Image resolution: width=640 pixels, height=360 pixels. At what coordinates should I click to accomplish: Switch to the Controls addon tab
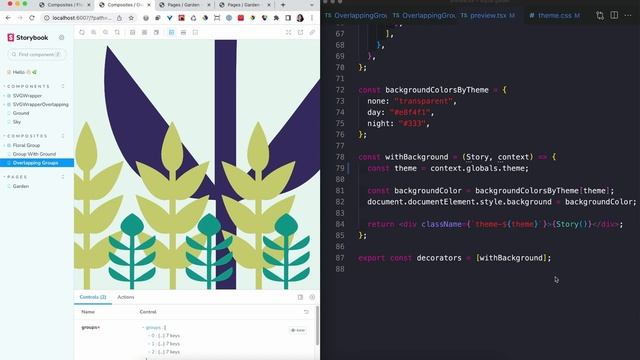[x=93, y=297]
